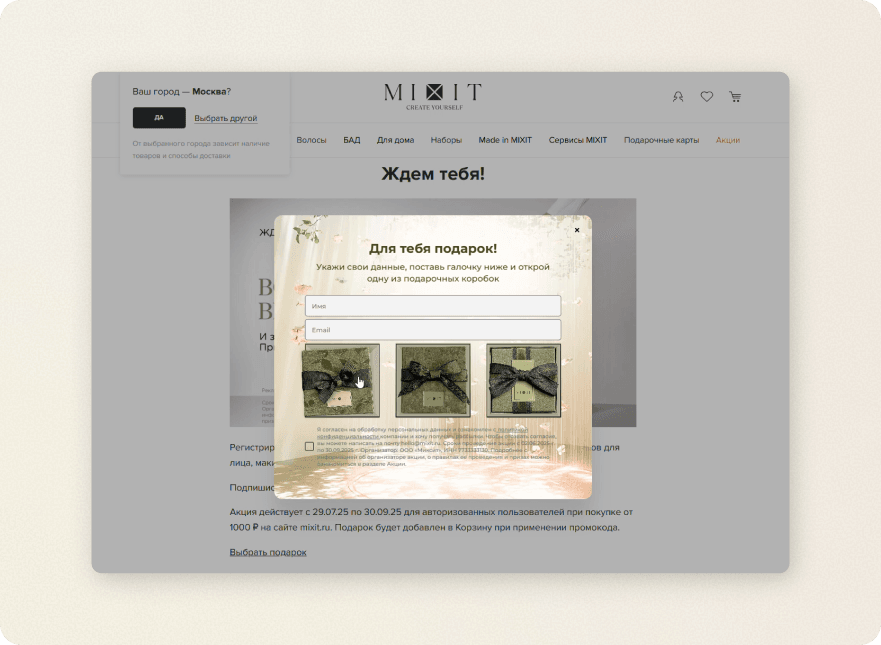This screenshot has width=881, height=645.
Task: Confirm the city with the ДА button
Action: 159,117
